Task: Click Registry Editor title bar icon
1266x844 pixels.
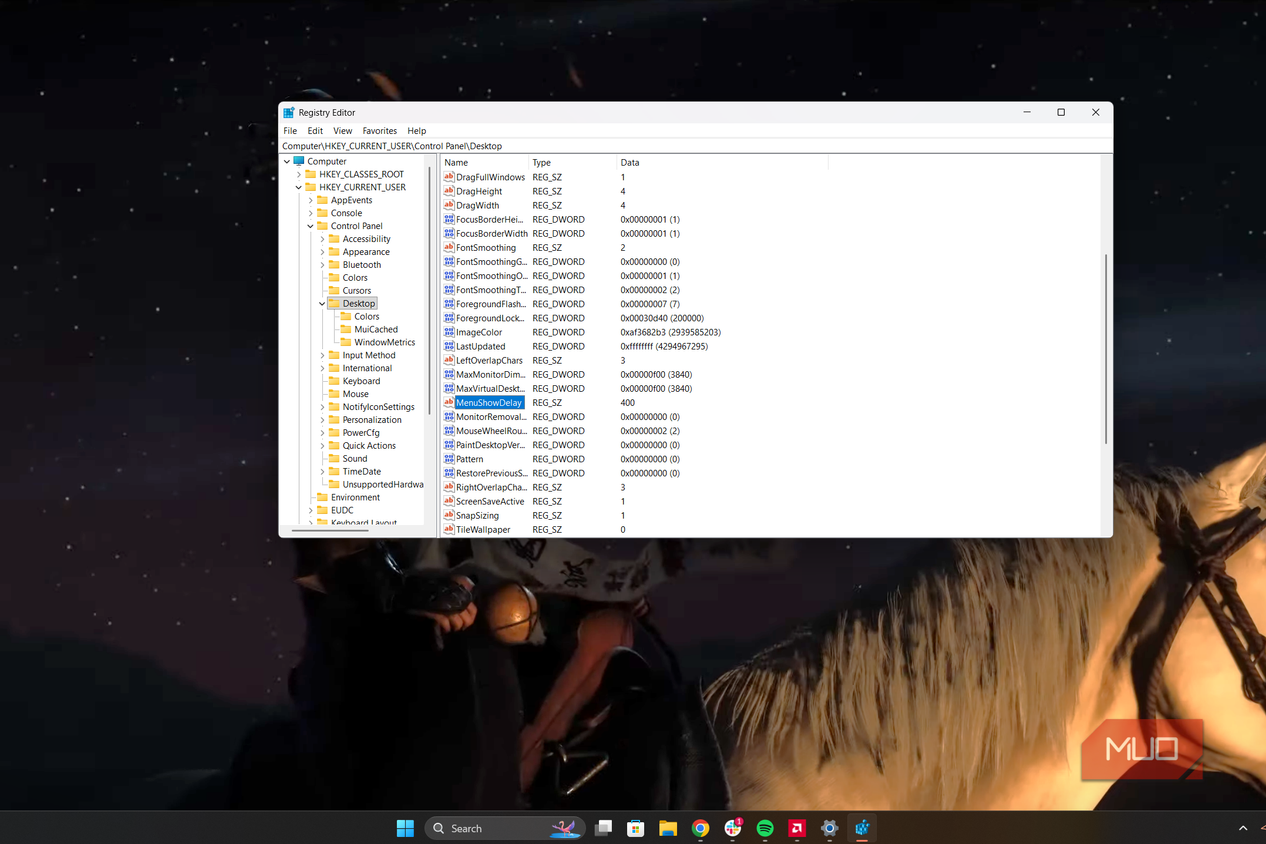Action: tap(289, 113)
